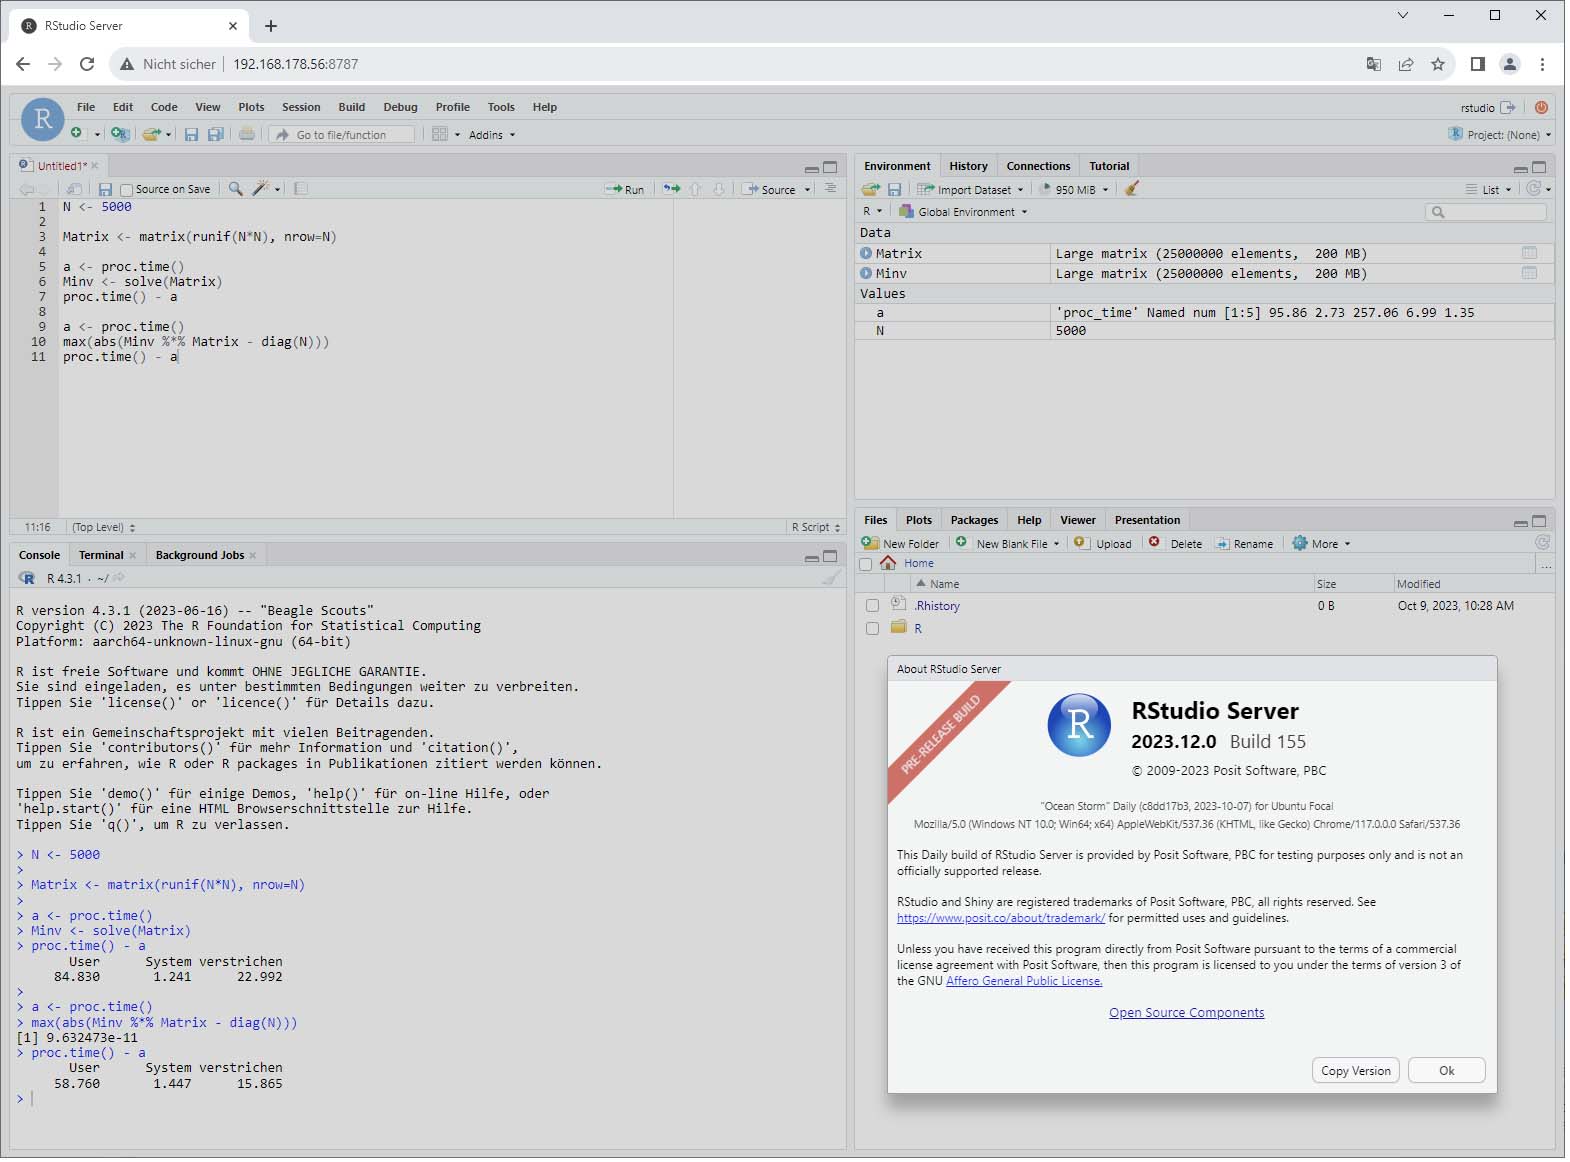Open the Affero General Public License link
The height and width of the screenshot is (1162, 1570).
click(x=1023, y=981)
